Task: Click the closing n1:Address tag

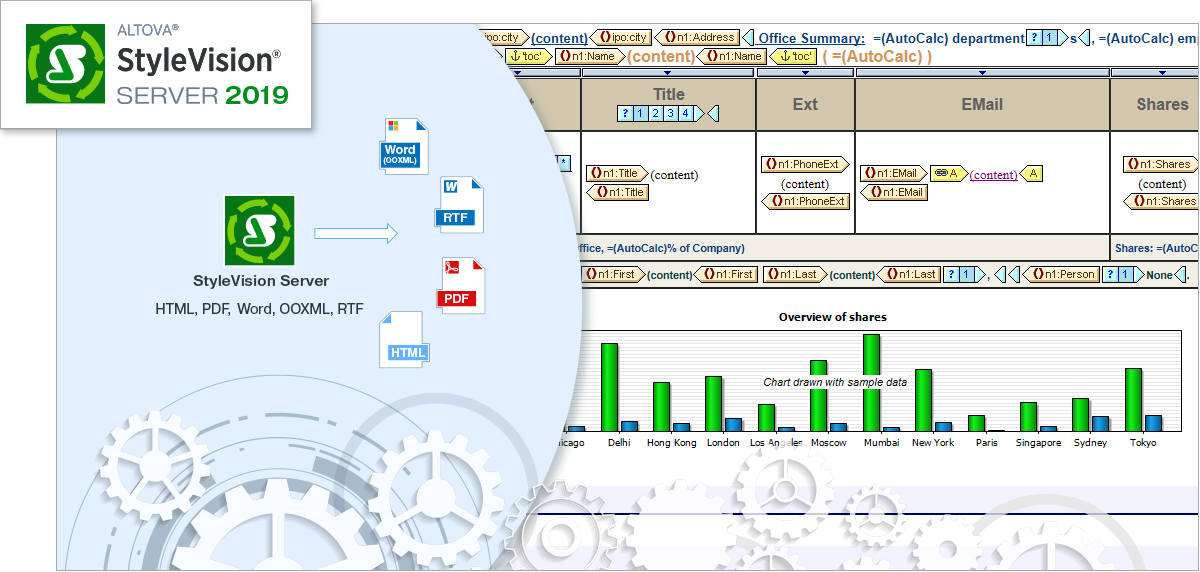Action: point(698,37)
